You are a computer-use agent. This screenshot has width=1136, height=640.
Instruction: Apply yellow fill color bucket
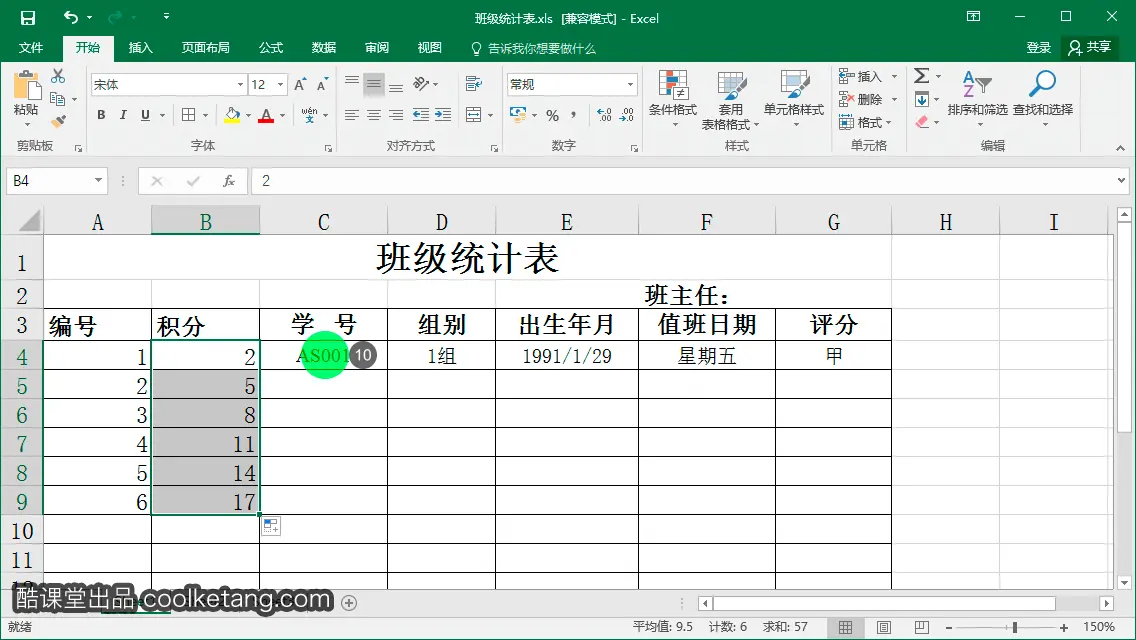pyautogui.click(x=232, y=115)
